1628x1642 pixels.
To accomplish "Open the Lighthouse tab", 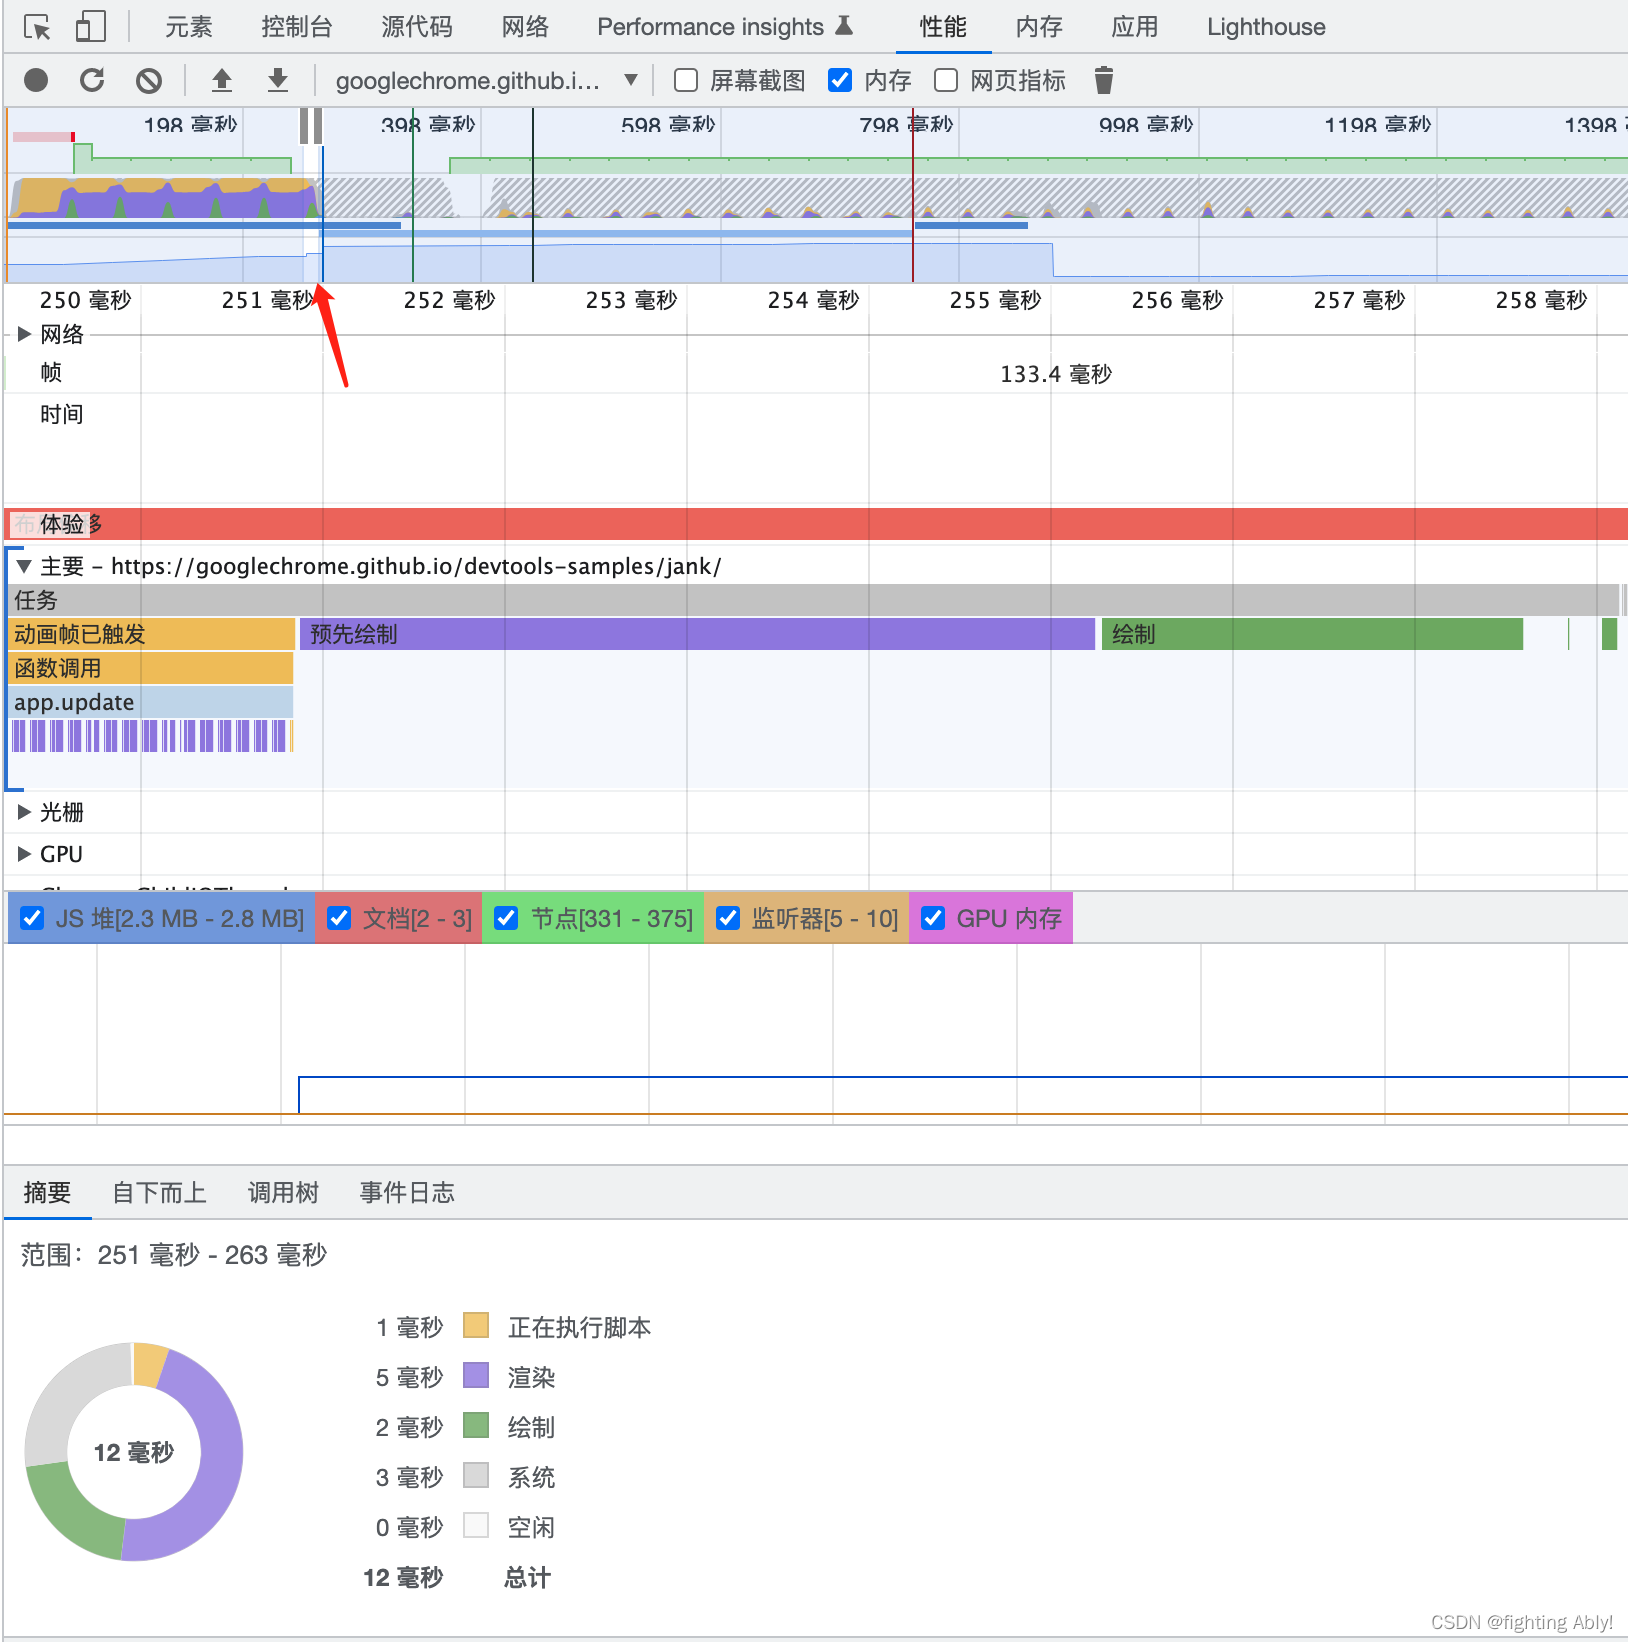I will (1266, 27).
